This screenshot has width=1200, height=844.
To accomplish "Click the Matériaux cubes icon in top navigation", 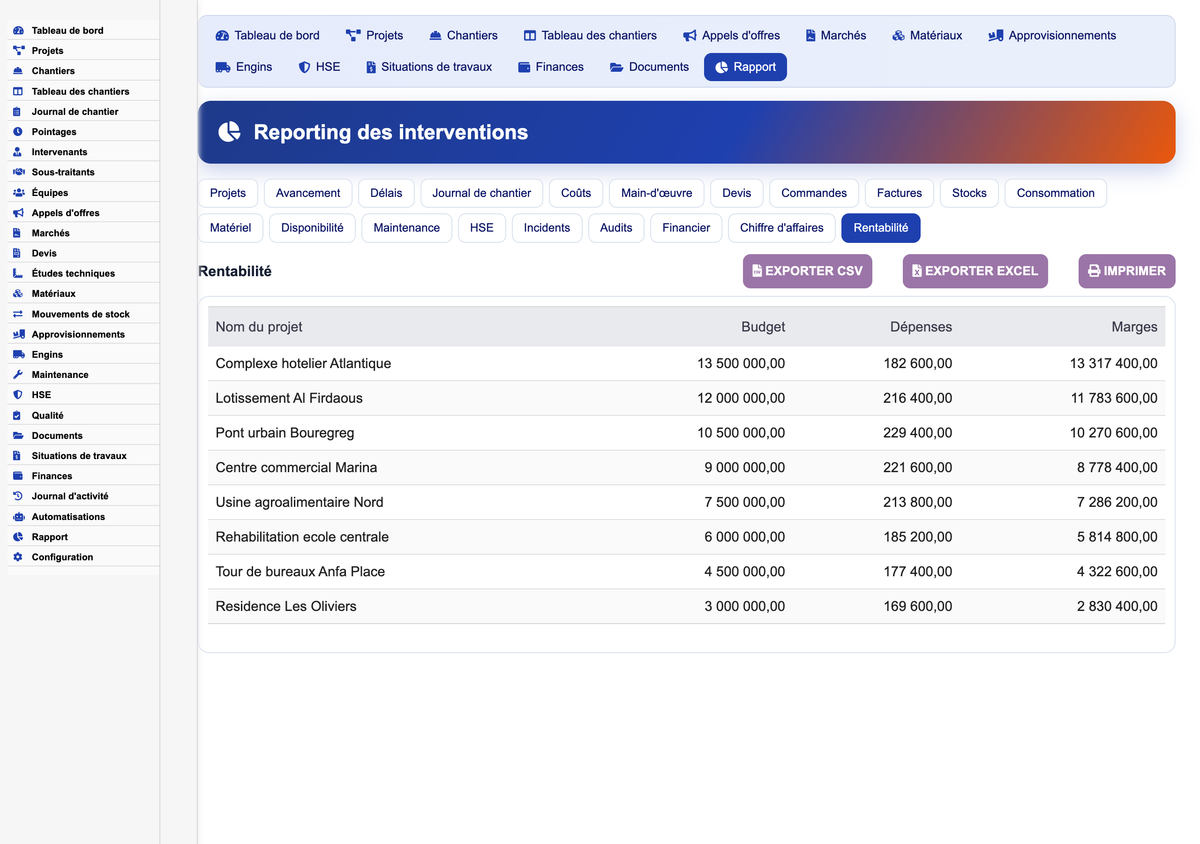I will coord(898,35).
